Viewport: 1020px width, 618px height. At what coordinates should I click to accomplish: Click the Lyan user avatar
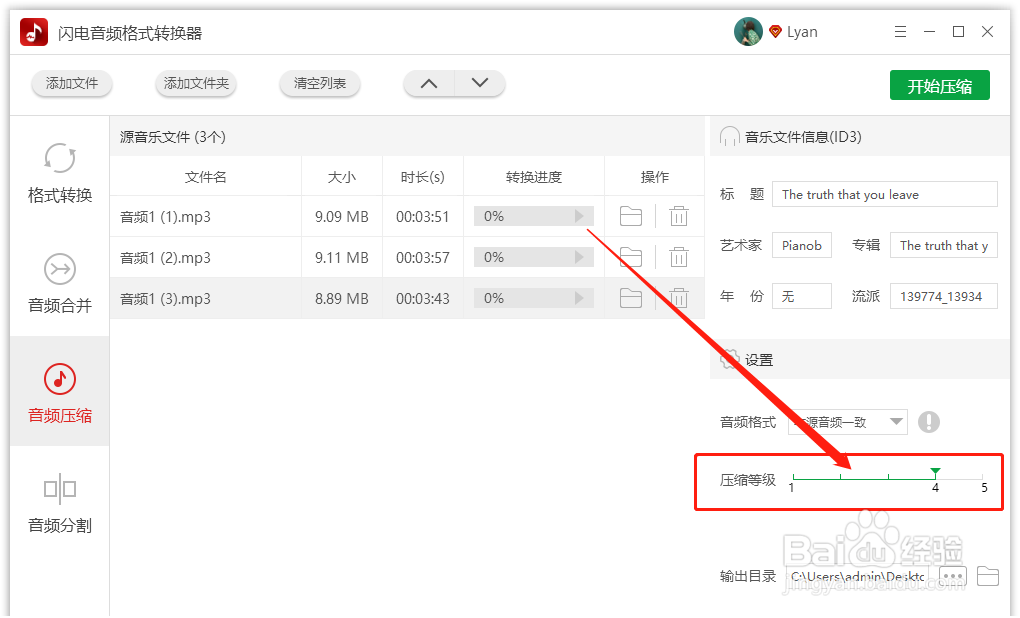pos(748,31)
